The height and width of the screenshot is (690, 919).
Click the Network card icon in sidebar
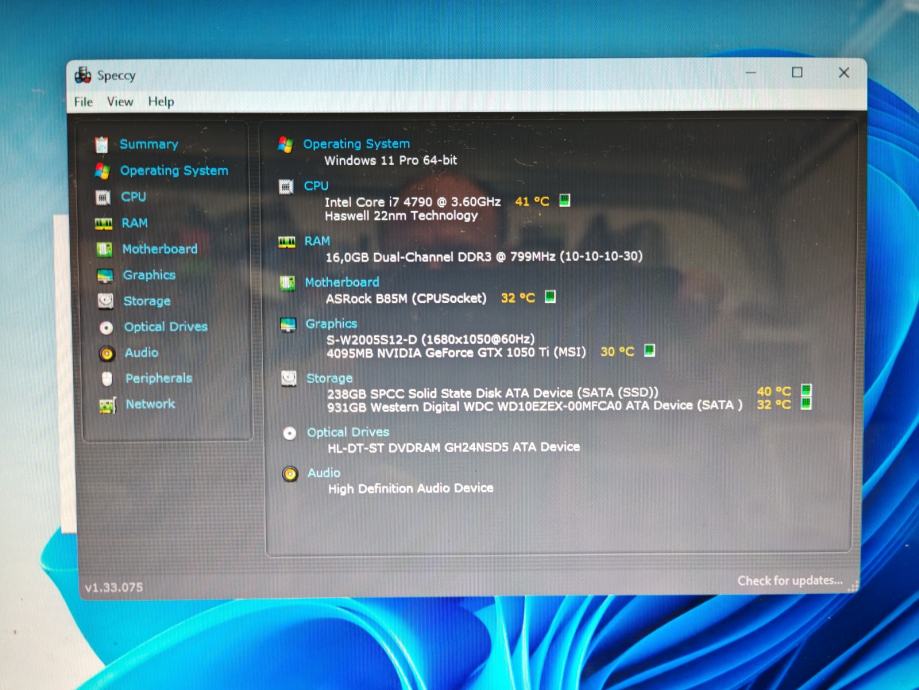[107, 405]
